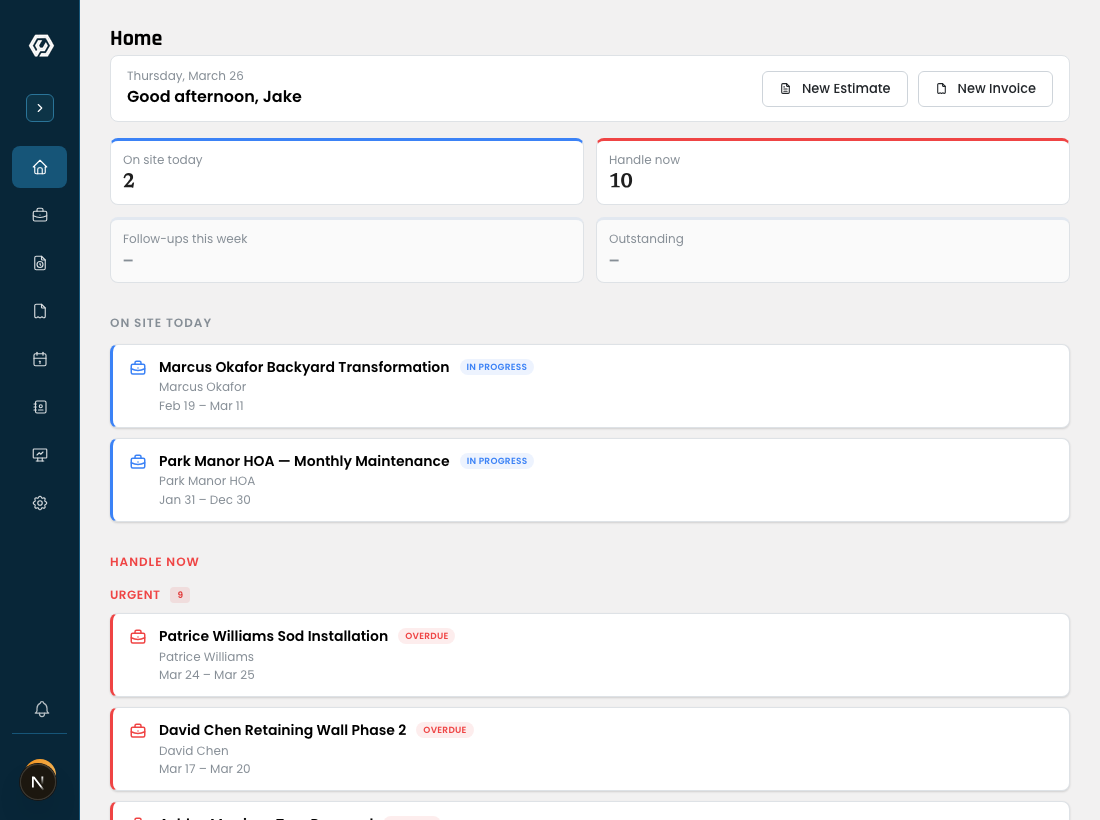Open Park Manor HOA Monthly Maintenance job

[304, 461]
